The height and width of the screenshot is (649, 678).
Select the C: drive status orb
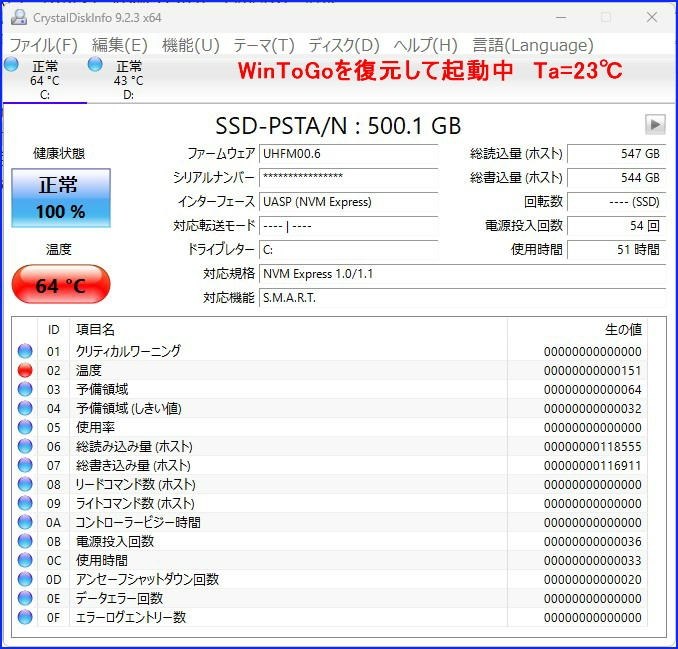[11, 64]
